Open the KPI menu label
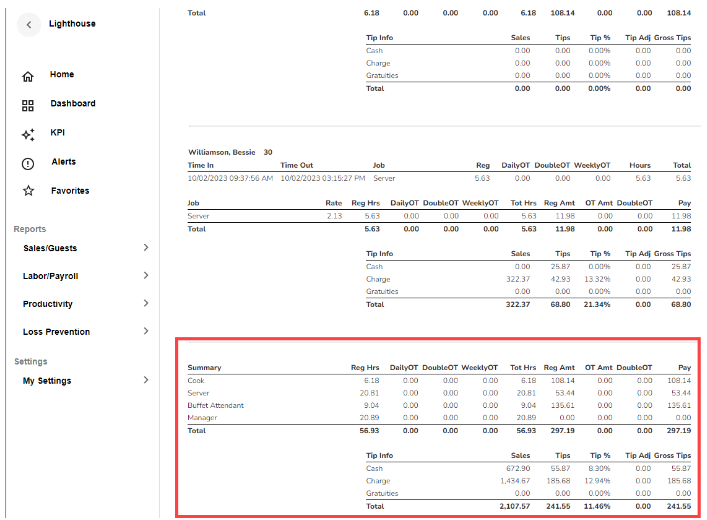Screen dimensions: 707x520 [57, 133]
